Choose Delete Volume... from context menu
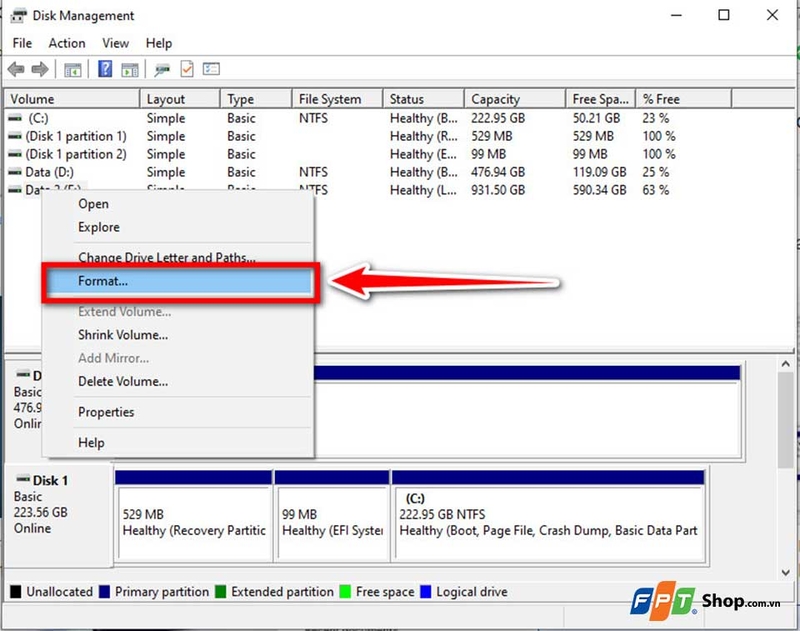This screenshot has width=800, height=631. point(123,382)
